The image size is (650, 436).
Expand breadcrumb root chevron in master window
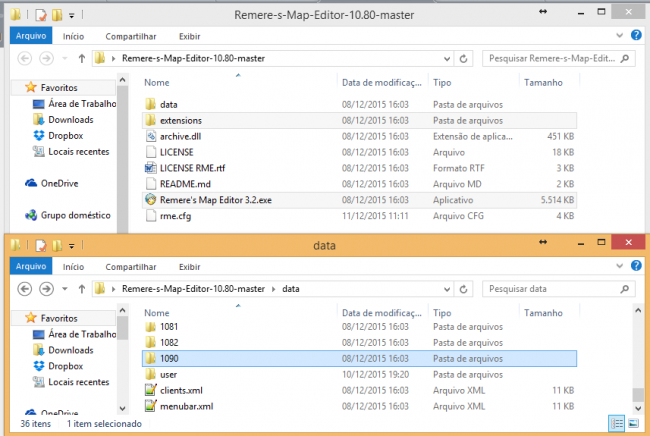(x=113, y=58)
